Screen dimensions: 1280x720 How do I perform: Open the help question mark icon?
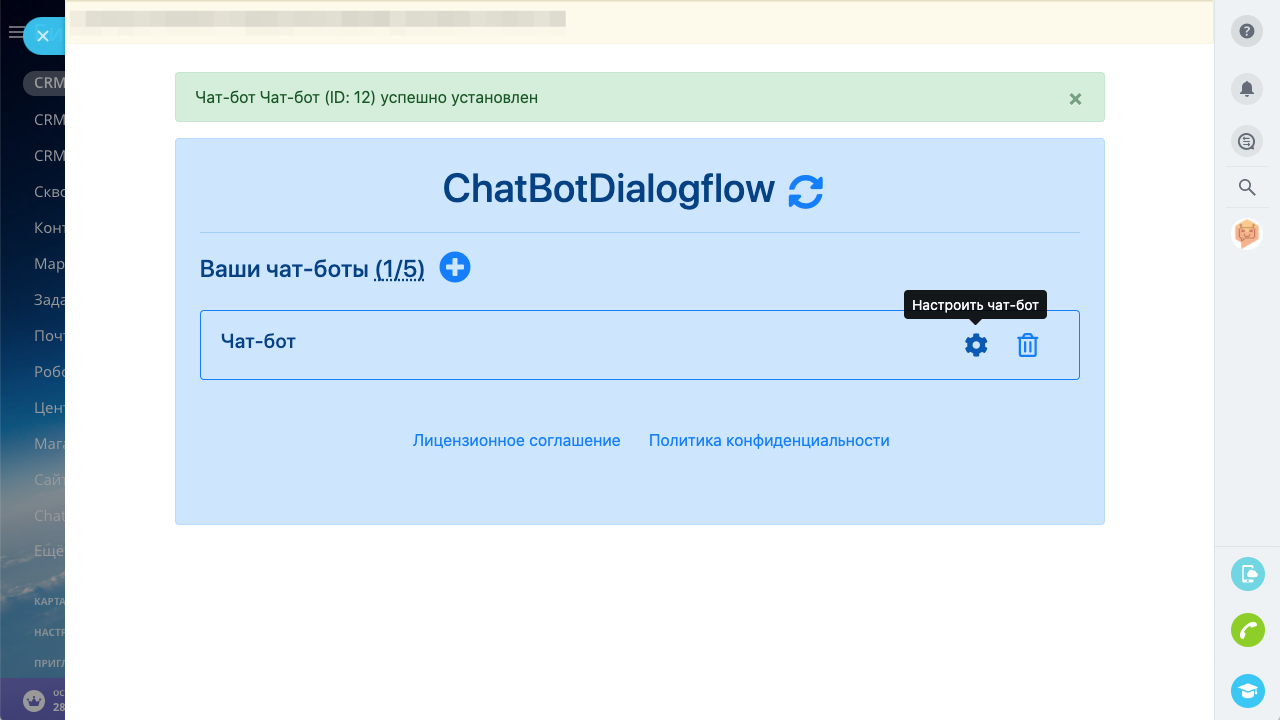click(x=1247, y=31)
